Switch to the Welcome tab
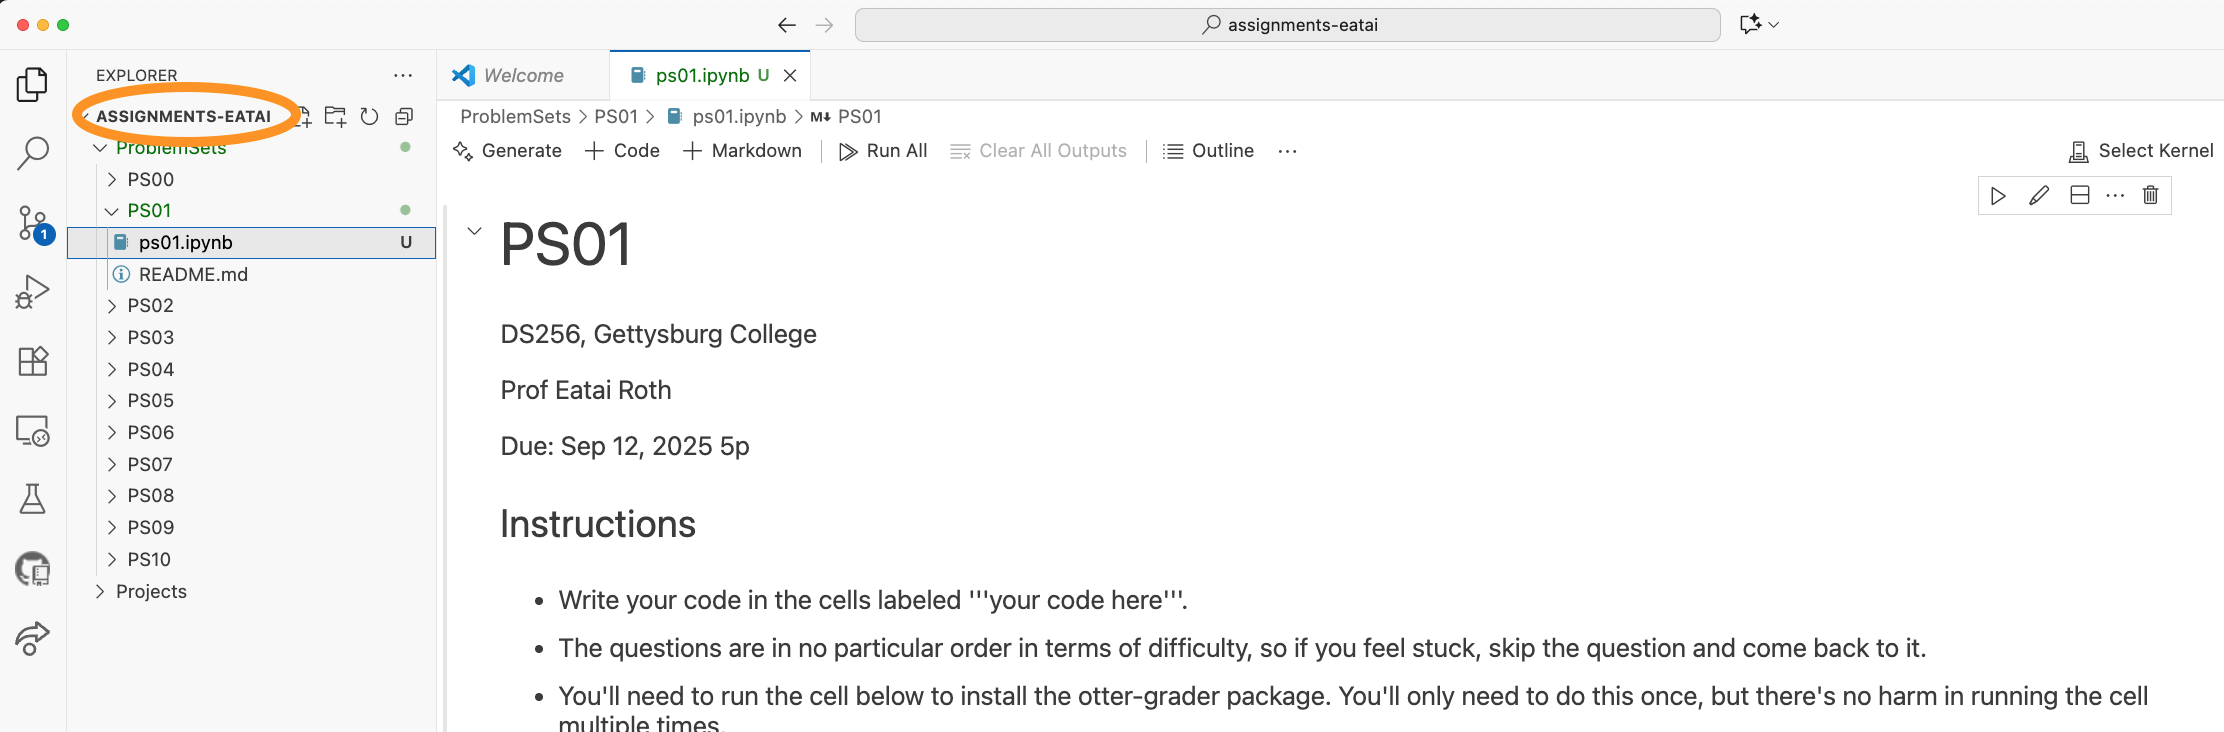 point(521,74)
